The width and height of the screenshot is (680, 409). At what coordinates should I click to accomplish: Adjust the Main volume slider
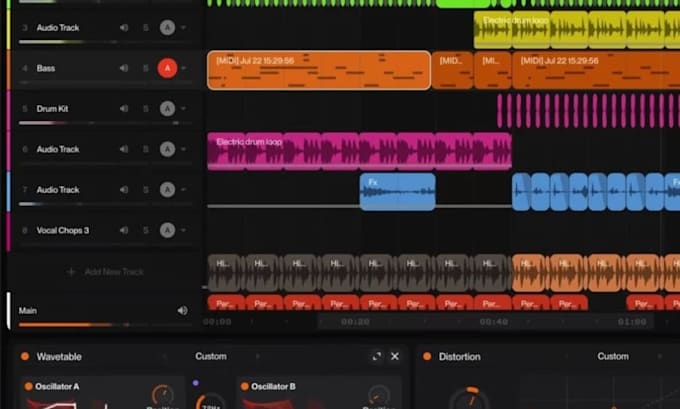(105, 324)
